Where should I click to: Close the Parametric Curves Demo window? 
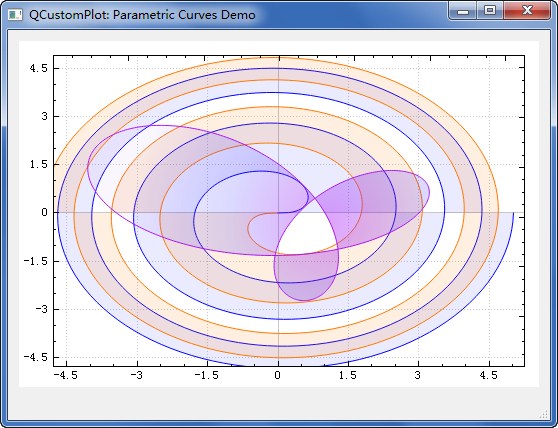527,11
